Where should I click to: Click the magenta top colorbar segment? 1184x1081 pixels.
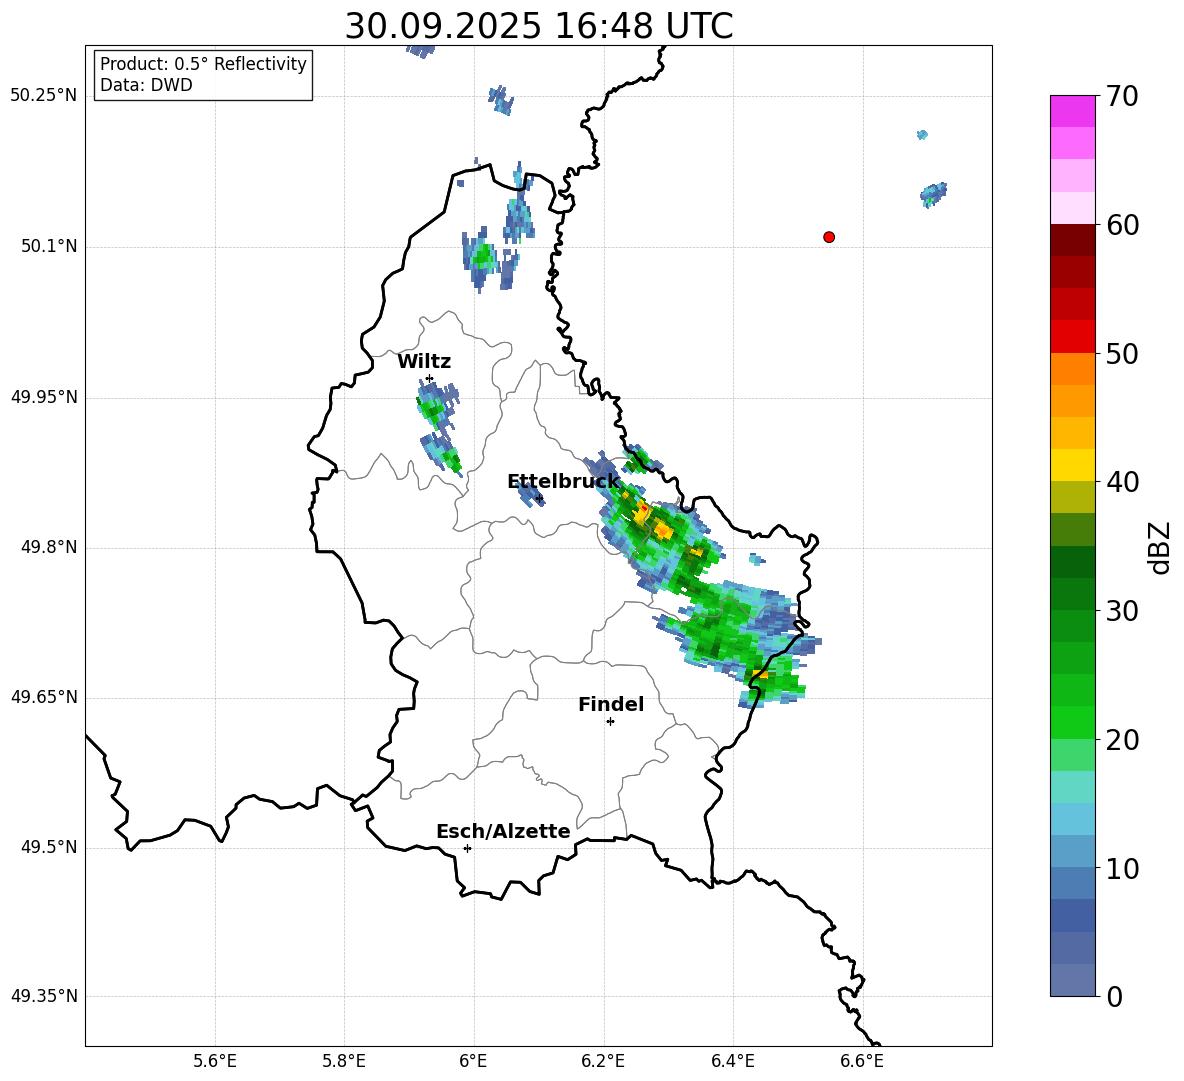coord(1073,111)
